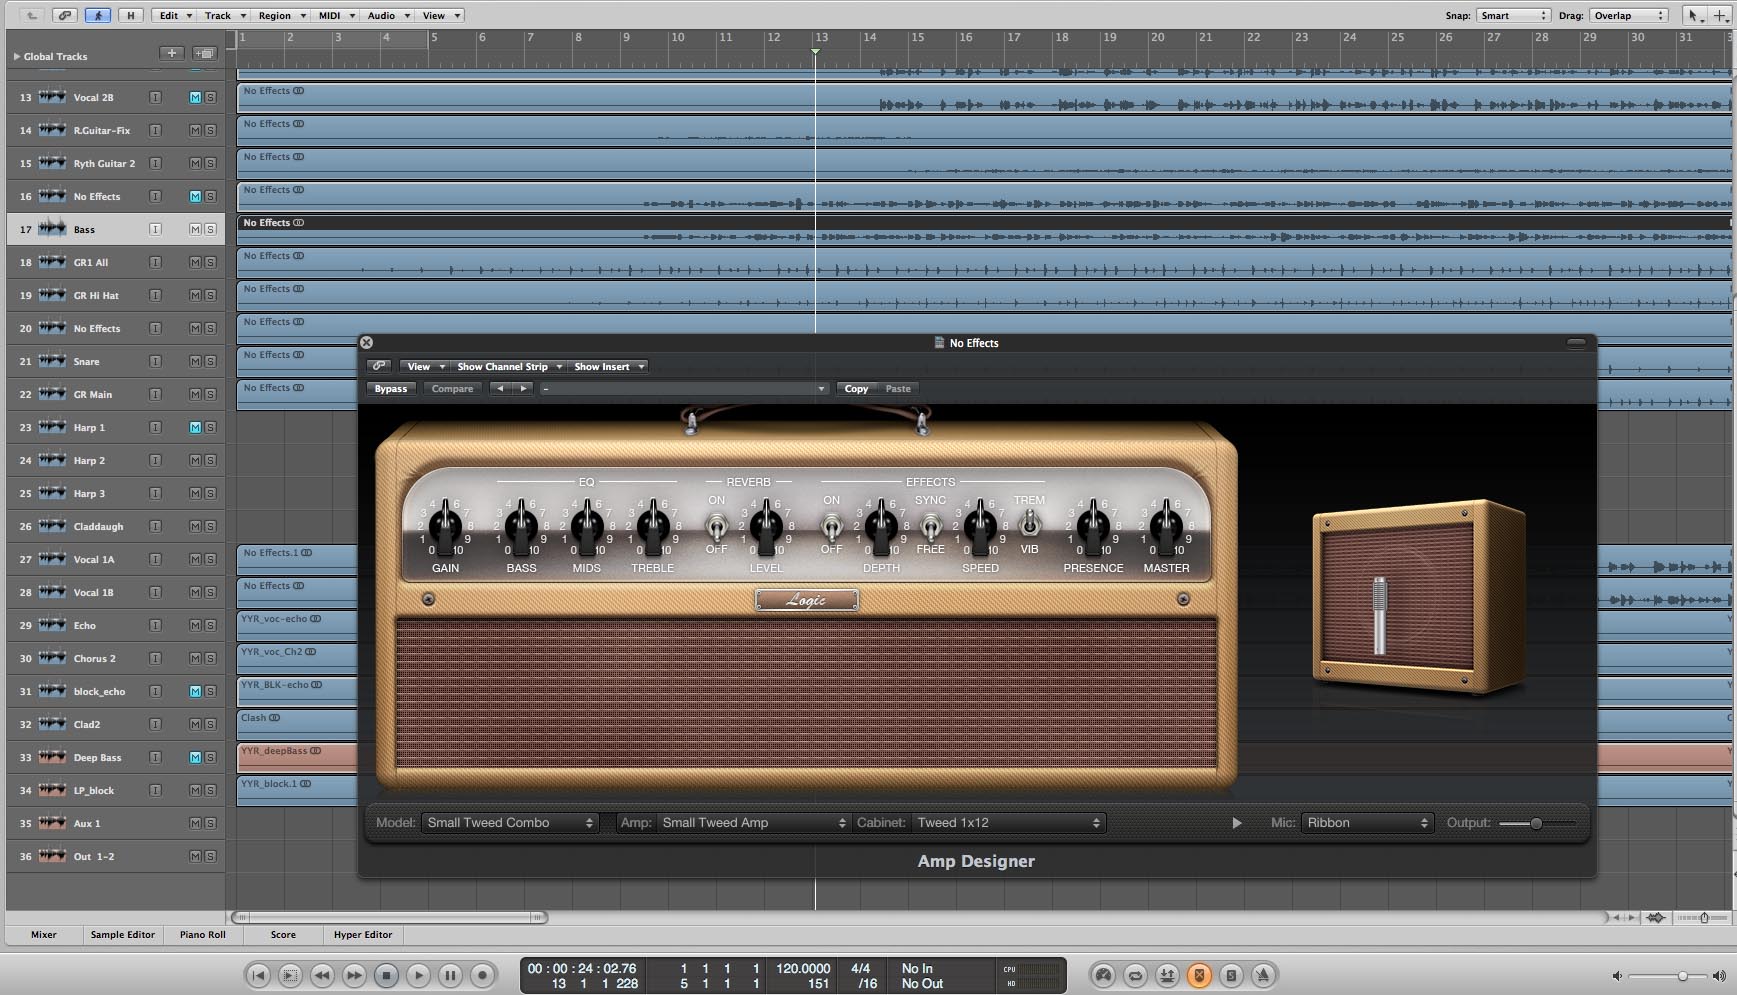Click the Duplicate Track button beside the plus
The height and width of the screenshot is (995, 1737).
pyautogui.click(x=204, y=53)
